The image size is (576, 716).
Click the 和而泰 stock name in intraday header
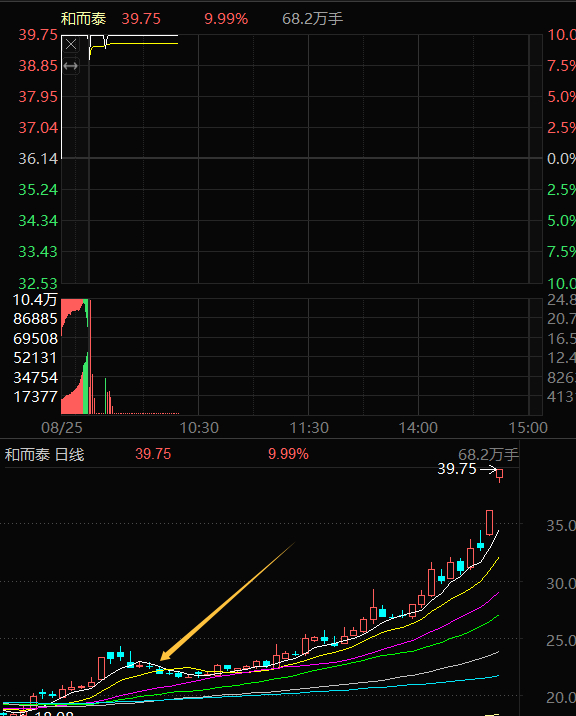pyautogui.click(x=83, y=19)
